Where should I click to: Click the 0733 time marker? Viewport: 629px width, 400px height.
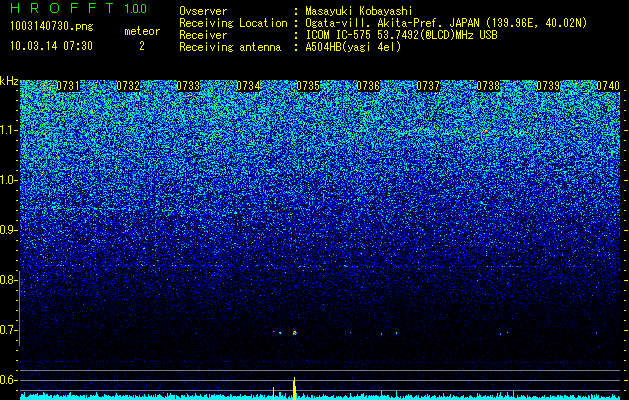(x=188, y=86)
